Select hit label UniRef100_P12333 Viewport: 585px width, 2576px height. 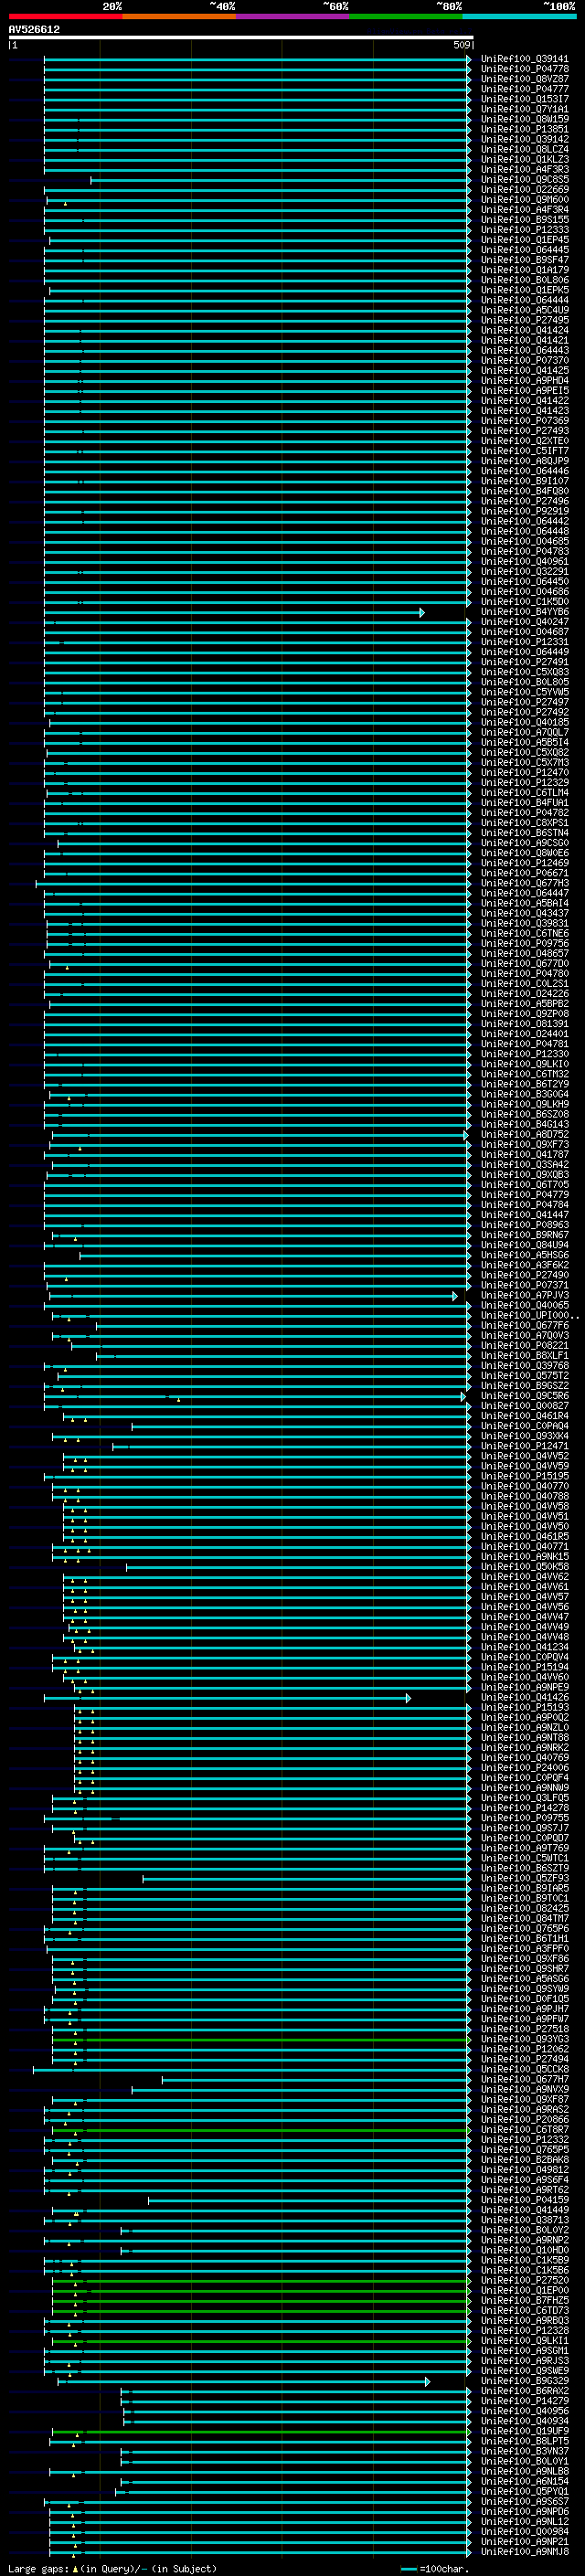524,230
